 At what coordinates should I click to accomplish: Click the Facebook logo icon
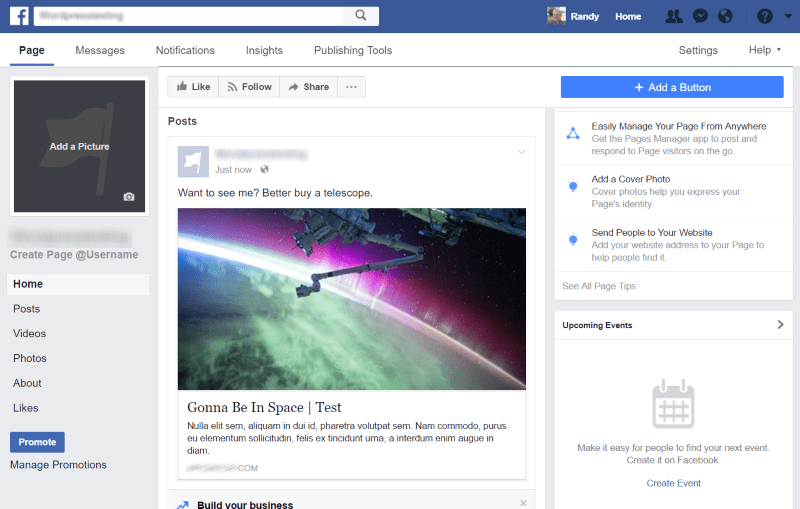click(19, 16)
